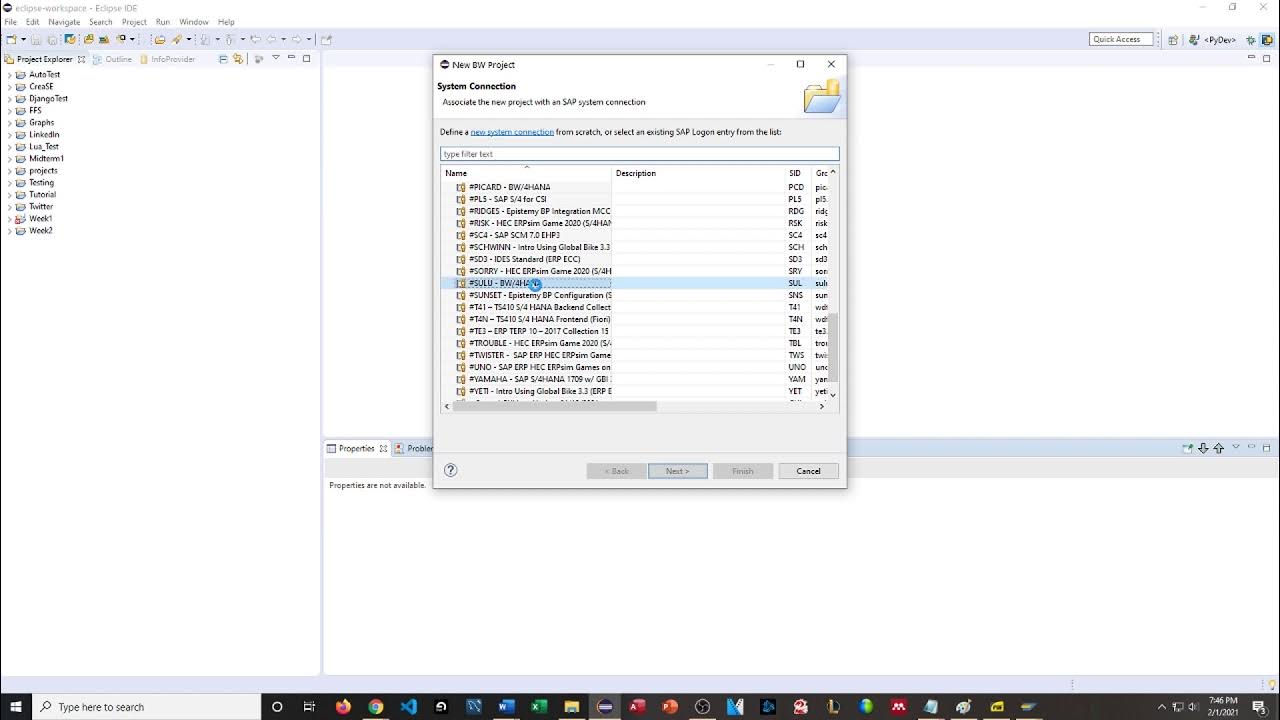Click the Quick Access field
The width and height of the screenshot is (1280, 720).
tap(1120, 39)
